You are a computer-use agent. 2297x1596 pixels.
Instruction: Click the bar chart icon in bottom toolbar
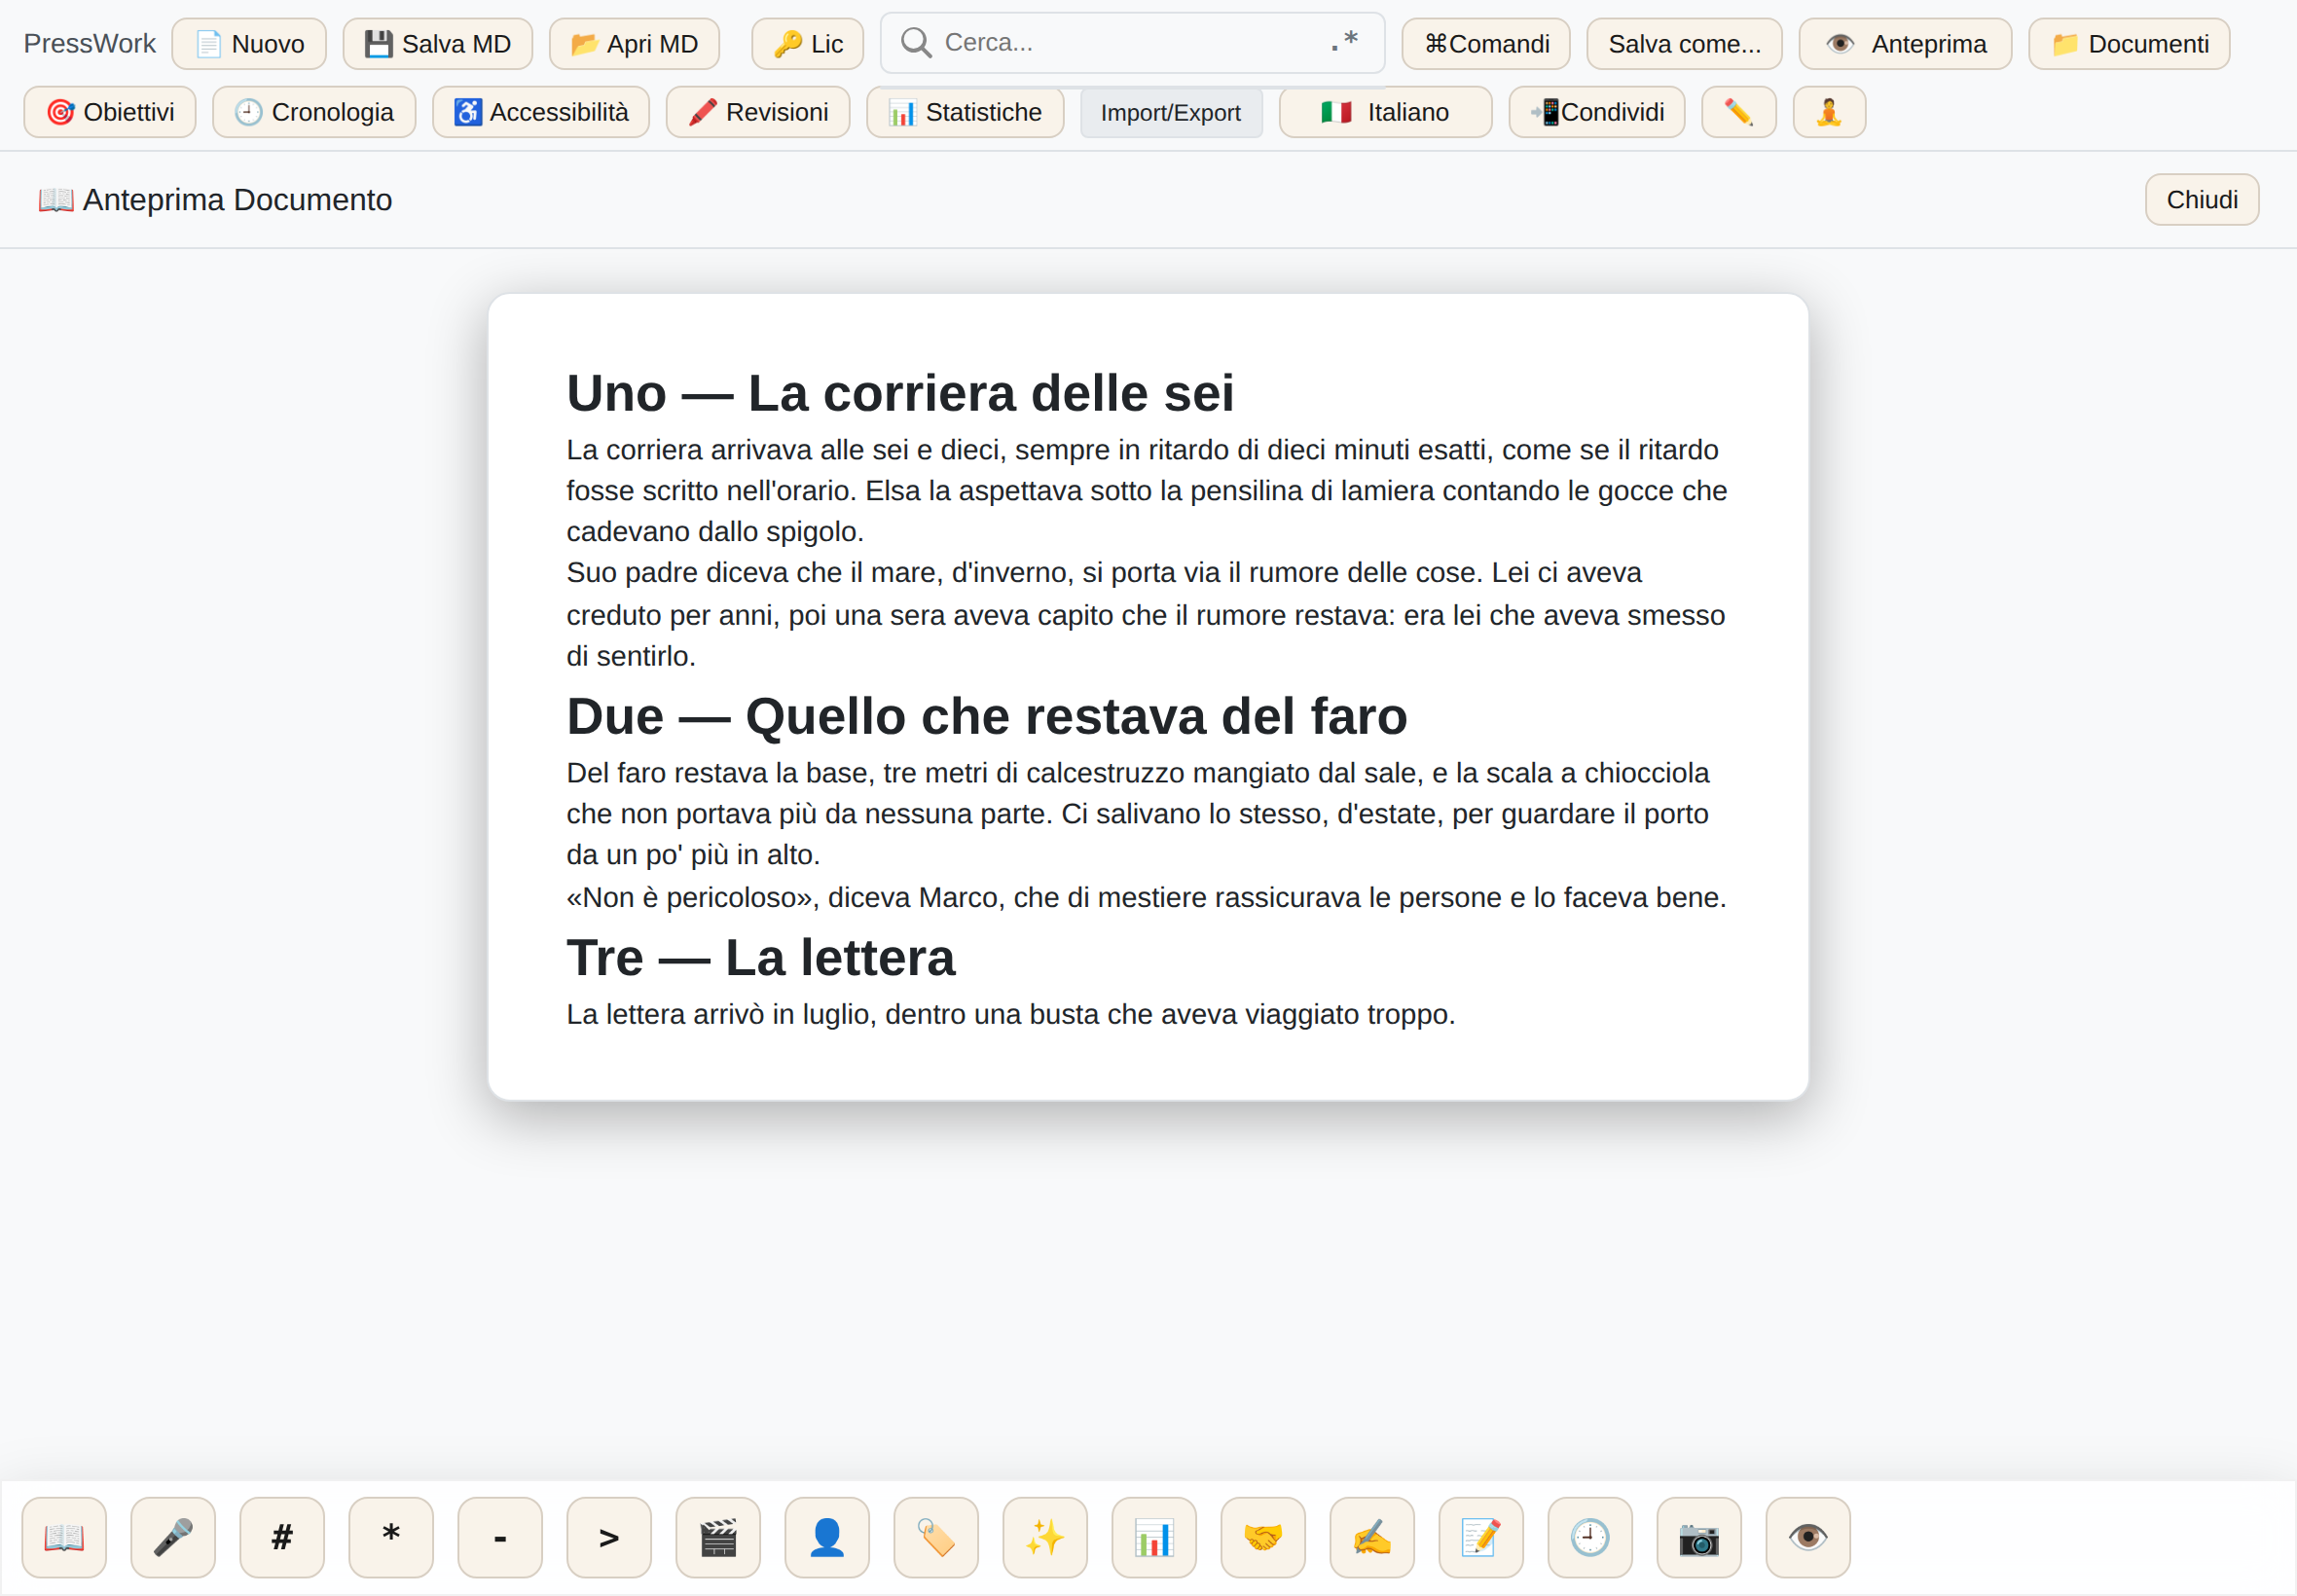pos(1154,1537)
